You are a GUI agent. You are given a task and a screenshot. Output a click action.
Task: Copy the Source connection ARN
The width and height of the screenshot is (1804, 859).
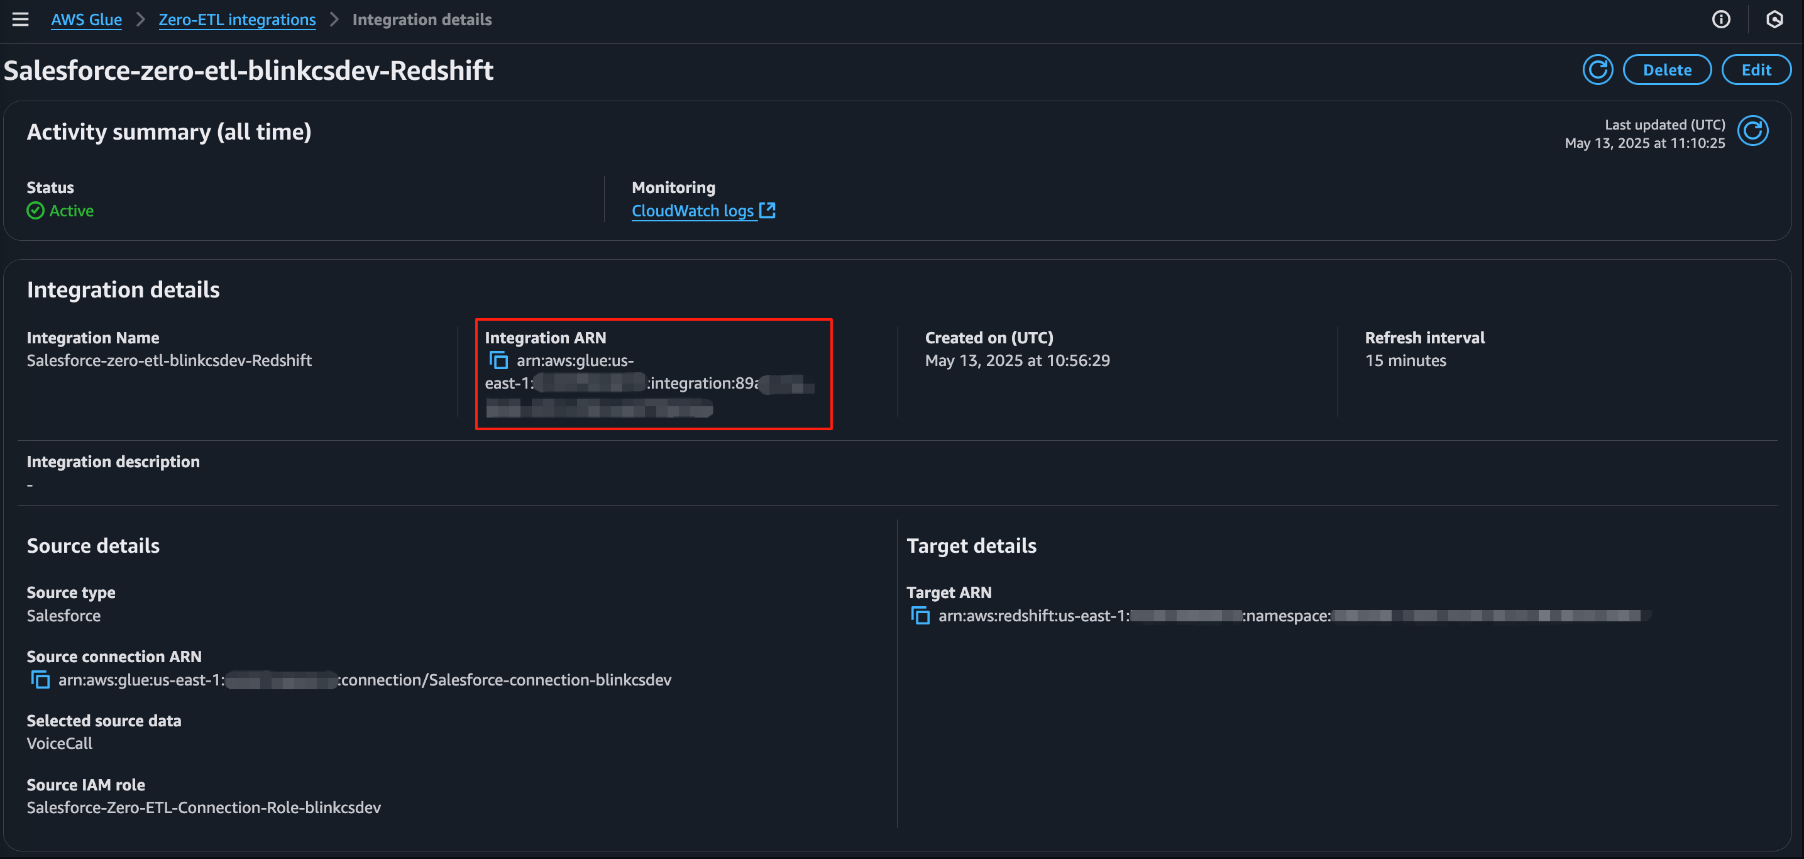[40, 680]
